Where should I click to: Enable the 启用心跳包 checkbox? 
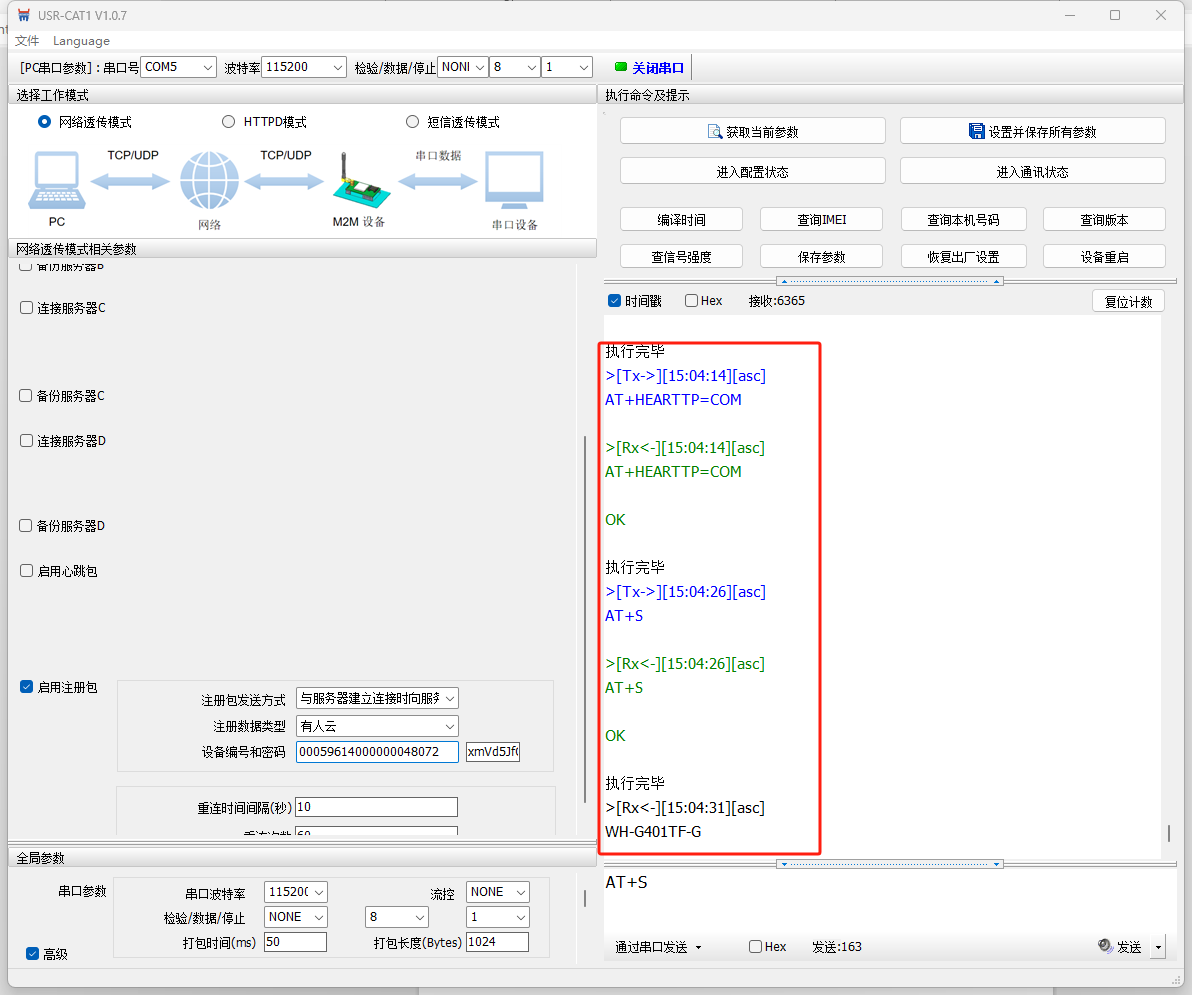(27, 571)
